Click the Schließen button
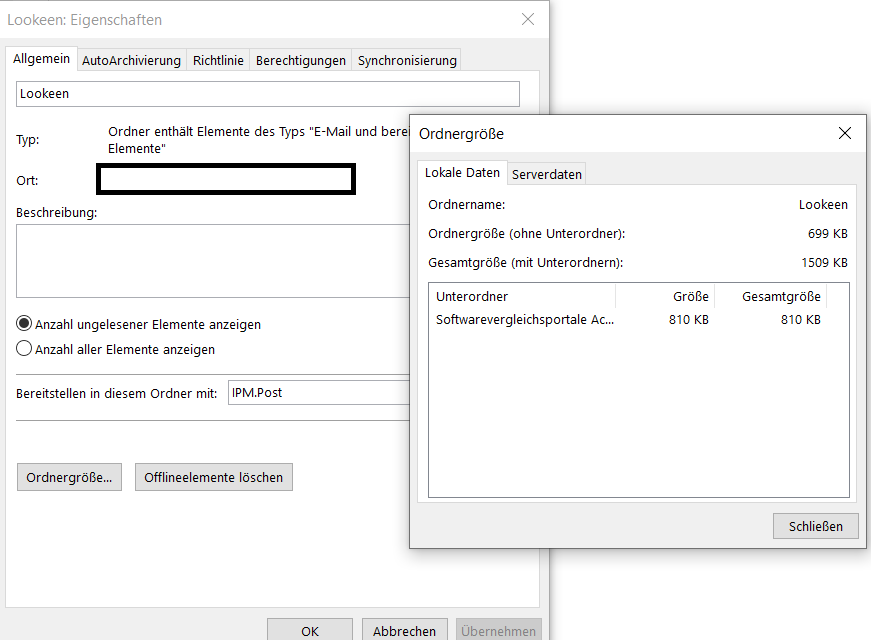Screen dimensions: 871x640 (x=815, y=526)
